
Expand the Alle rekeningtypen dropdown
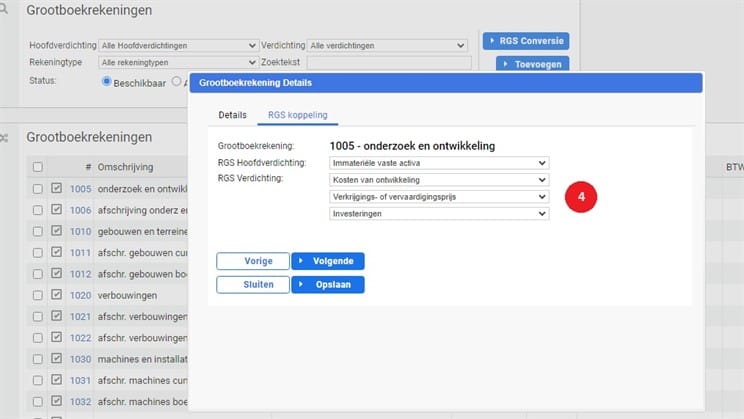pos(178,62)
